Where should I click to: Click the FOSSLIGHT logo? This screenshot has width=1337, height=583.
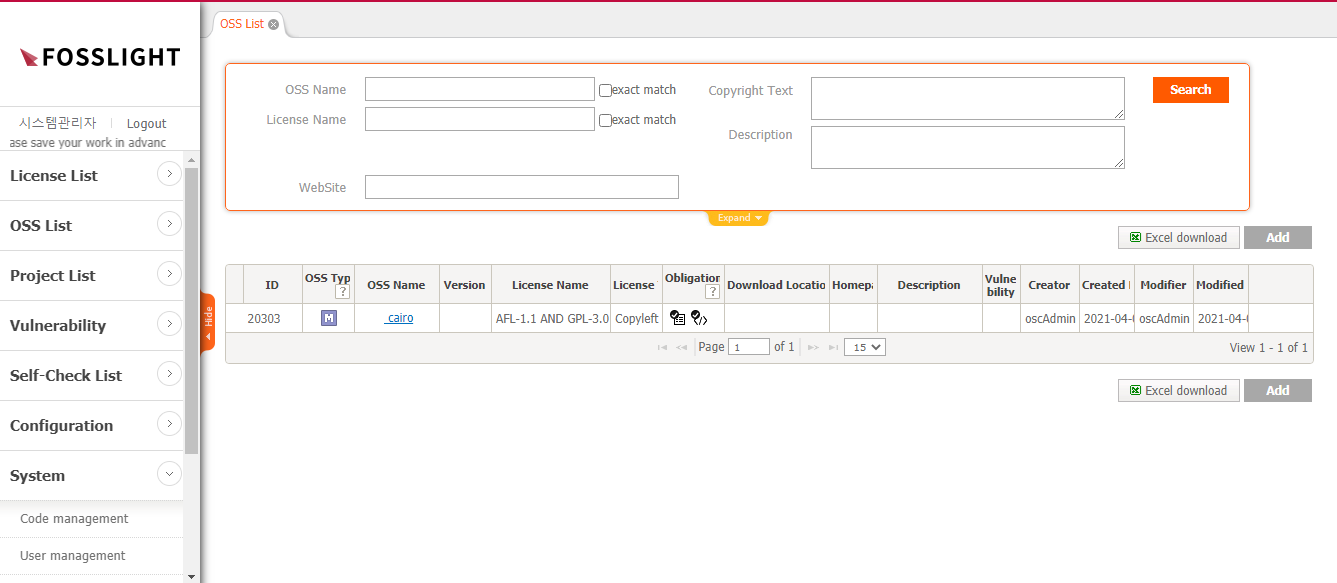click(x=100, y=57)
